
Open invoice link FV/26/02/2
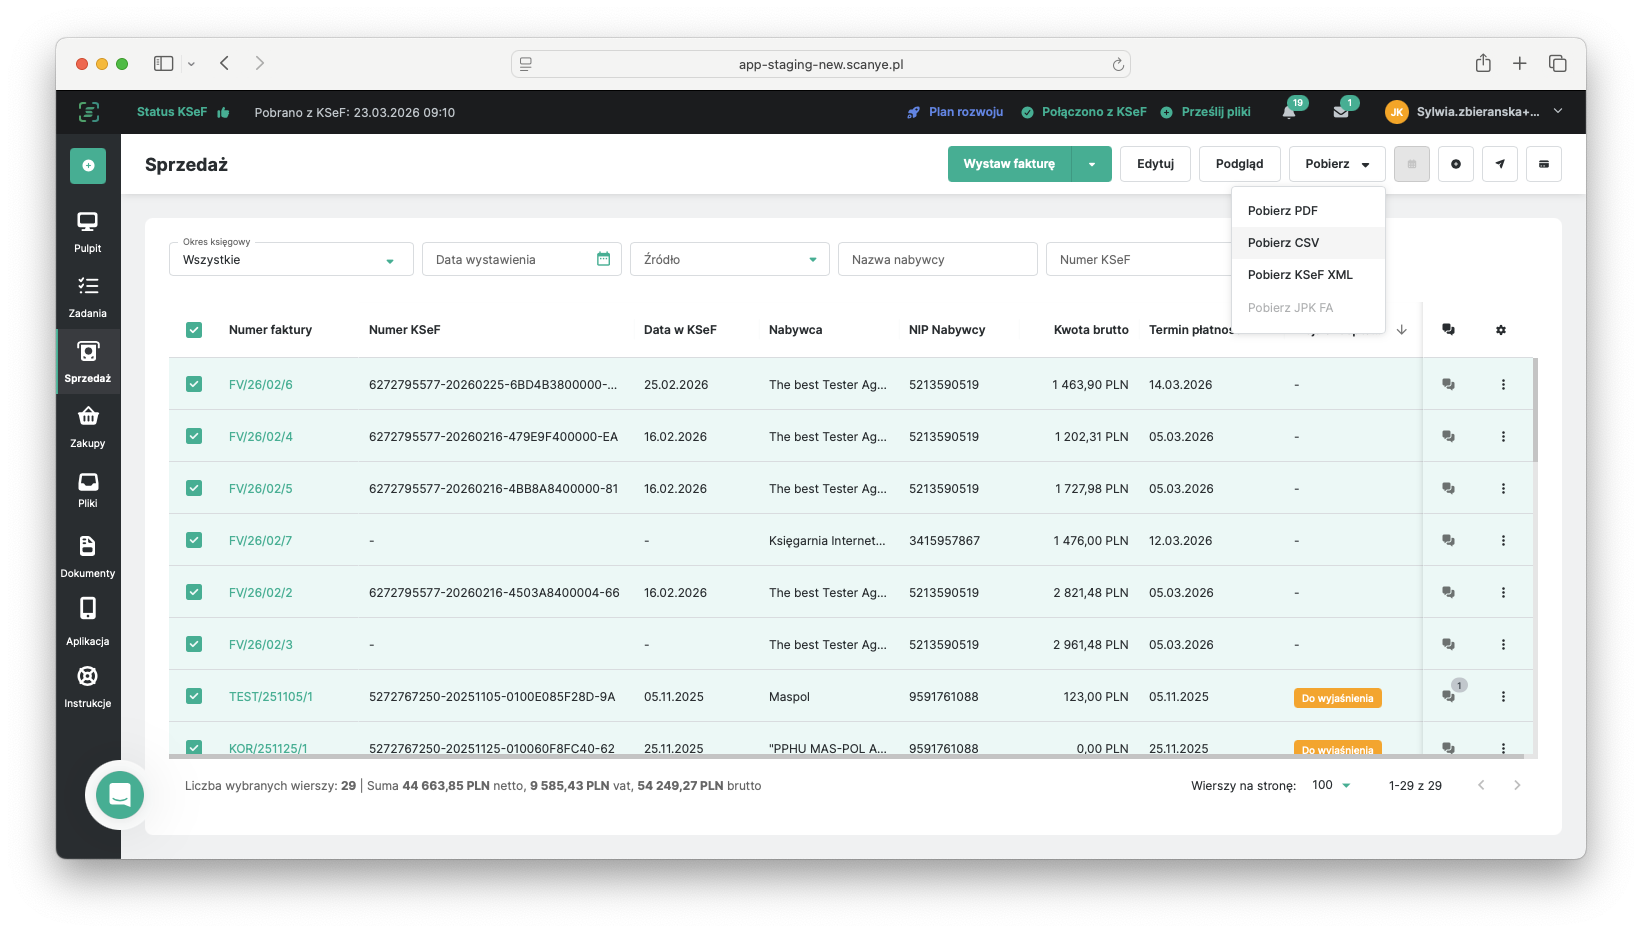point(260,592)
